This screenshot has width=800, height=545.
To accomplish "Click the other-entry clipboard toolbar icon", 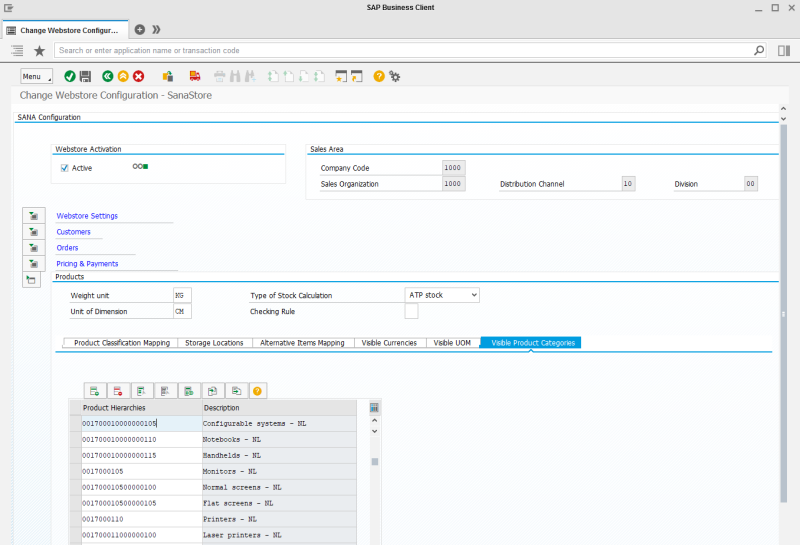I will (x=168, y=77).
